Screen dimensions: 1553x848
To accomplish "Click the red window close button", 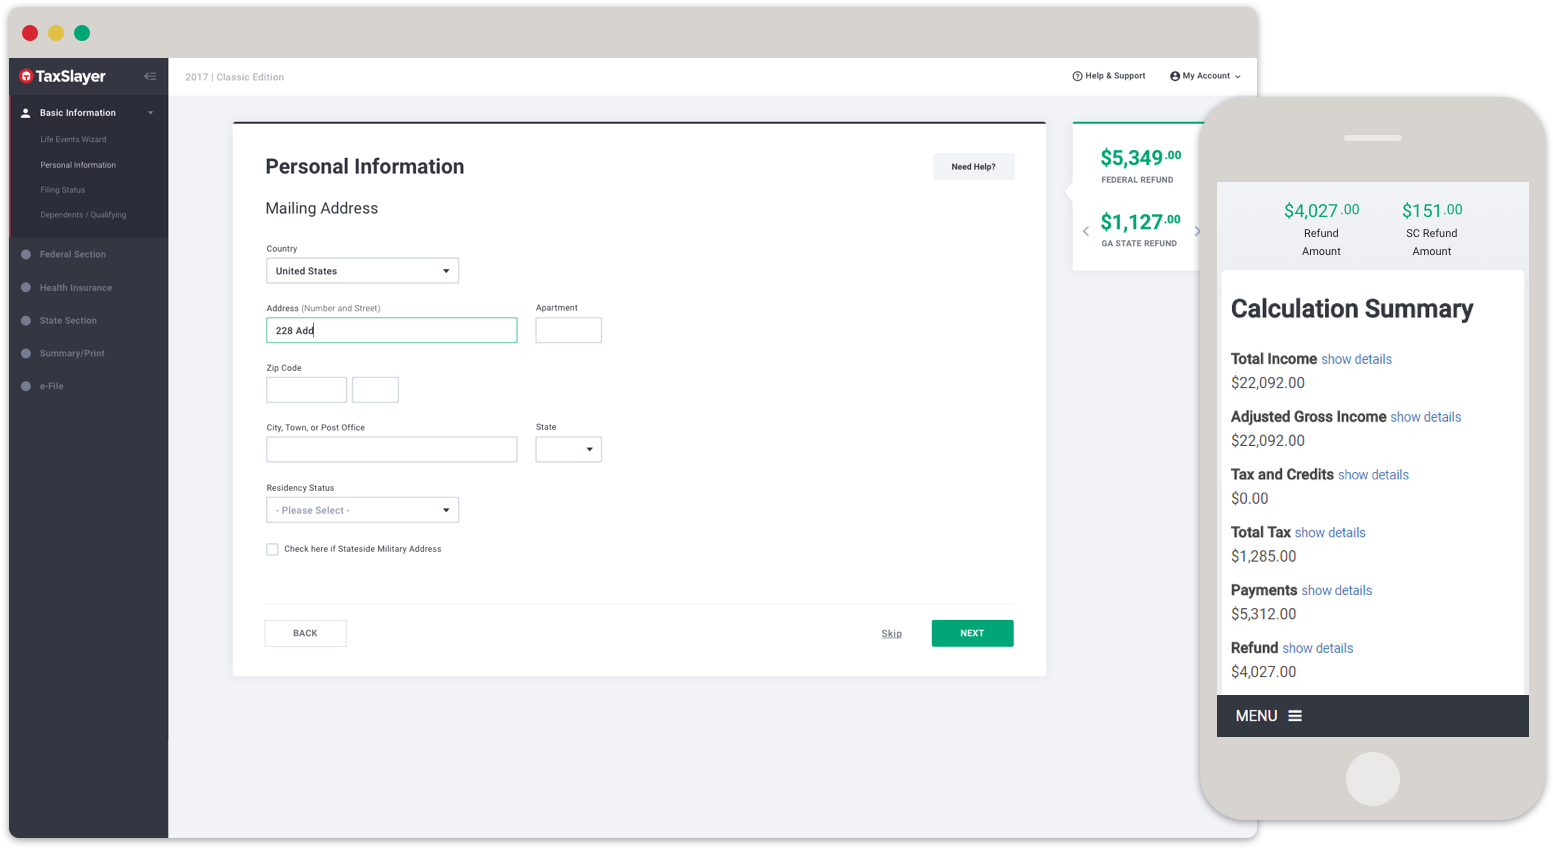I will coord(30,33).
